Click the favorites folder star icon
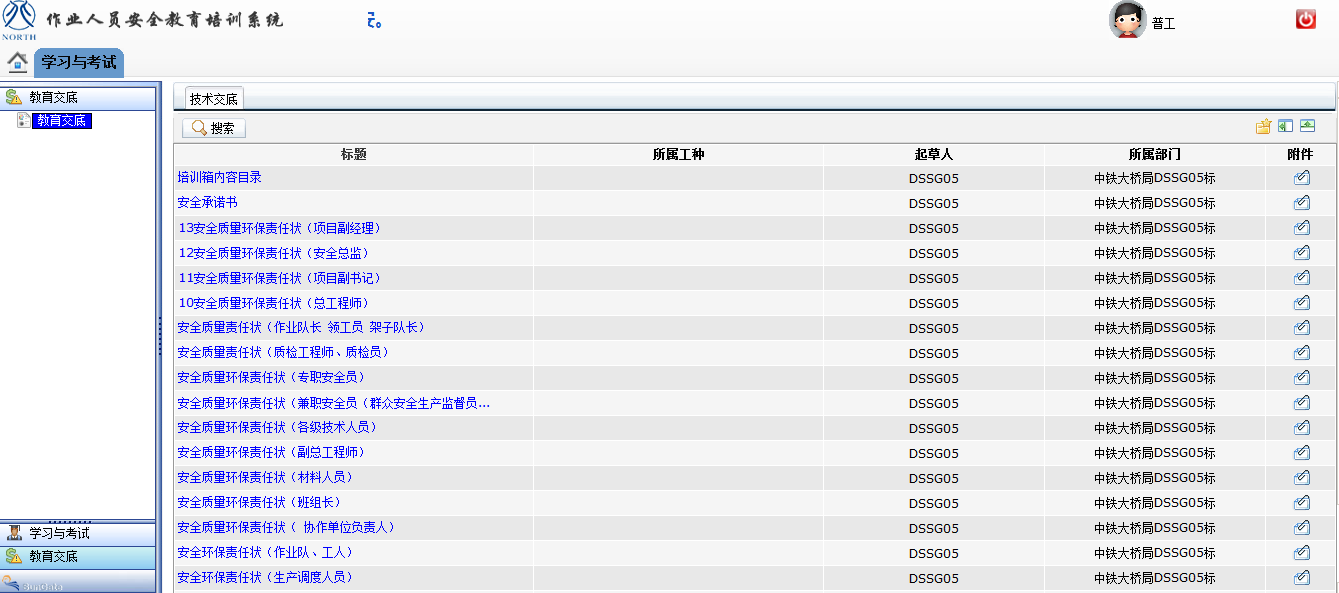 [x=1263, y=127]
